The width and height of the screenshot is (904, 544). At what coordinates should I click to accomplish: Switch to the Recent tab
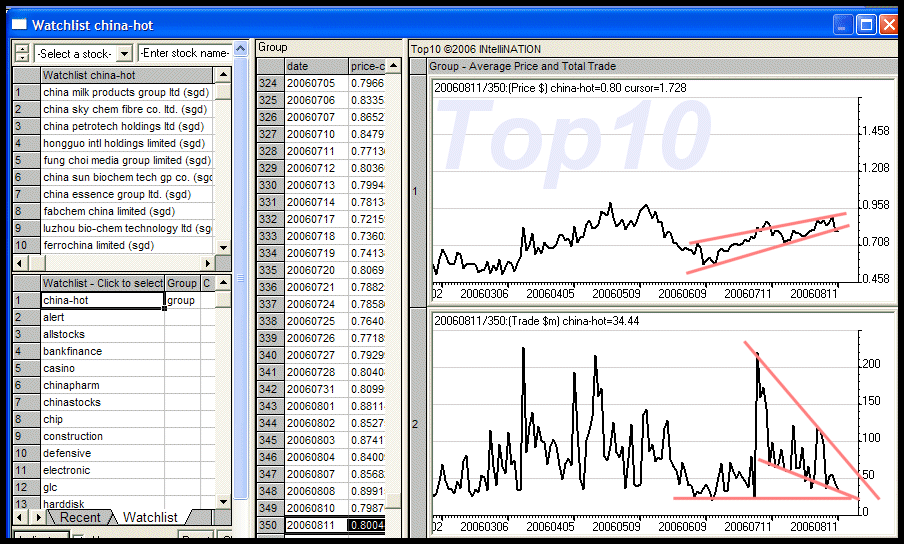80,517
